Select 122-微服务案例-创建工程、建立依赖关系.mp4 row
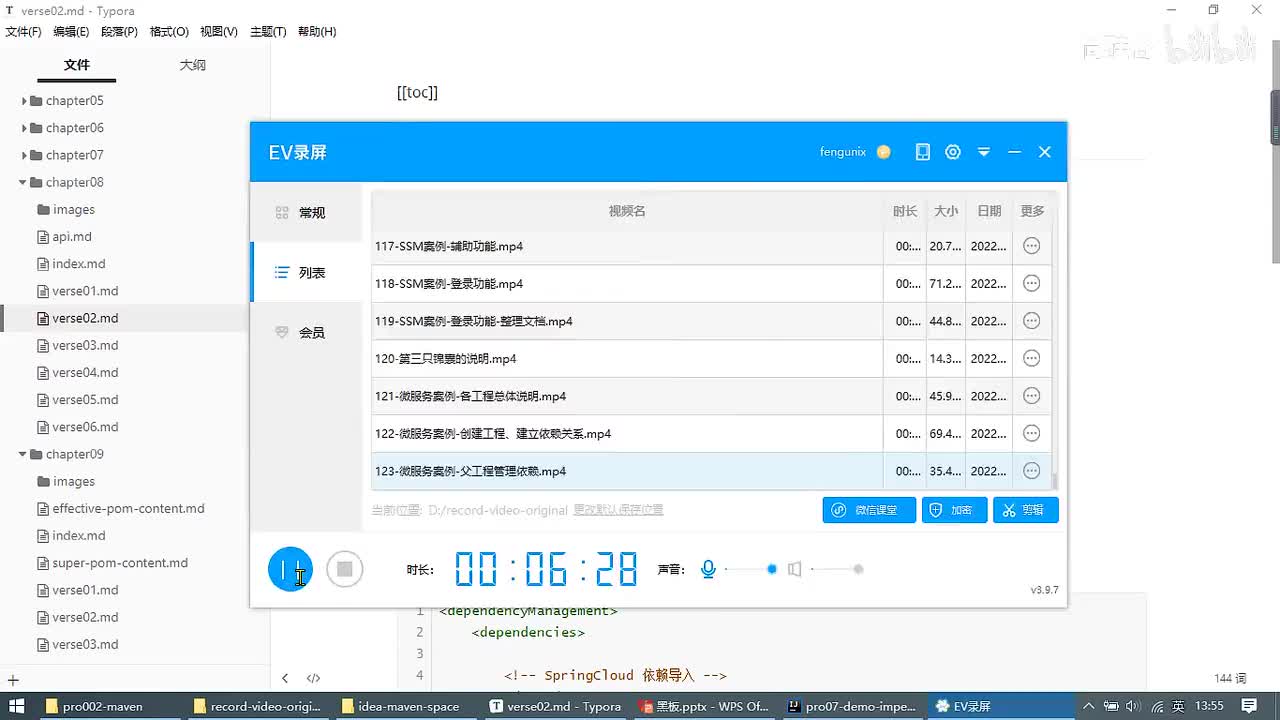 711,433
